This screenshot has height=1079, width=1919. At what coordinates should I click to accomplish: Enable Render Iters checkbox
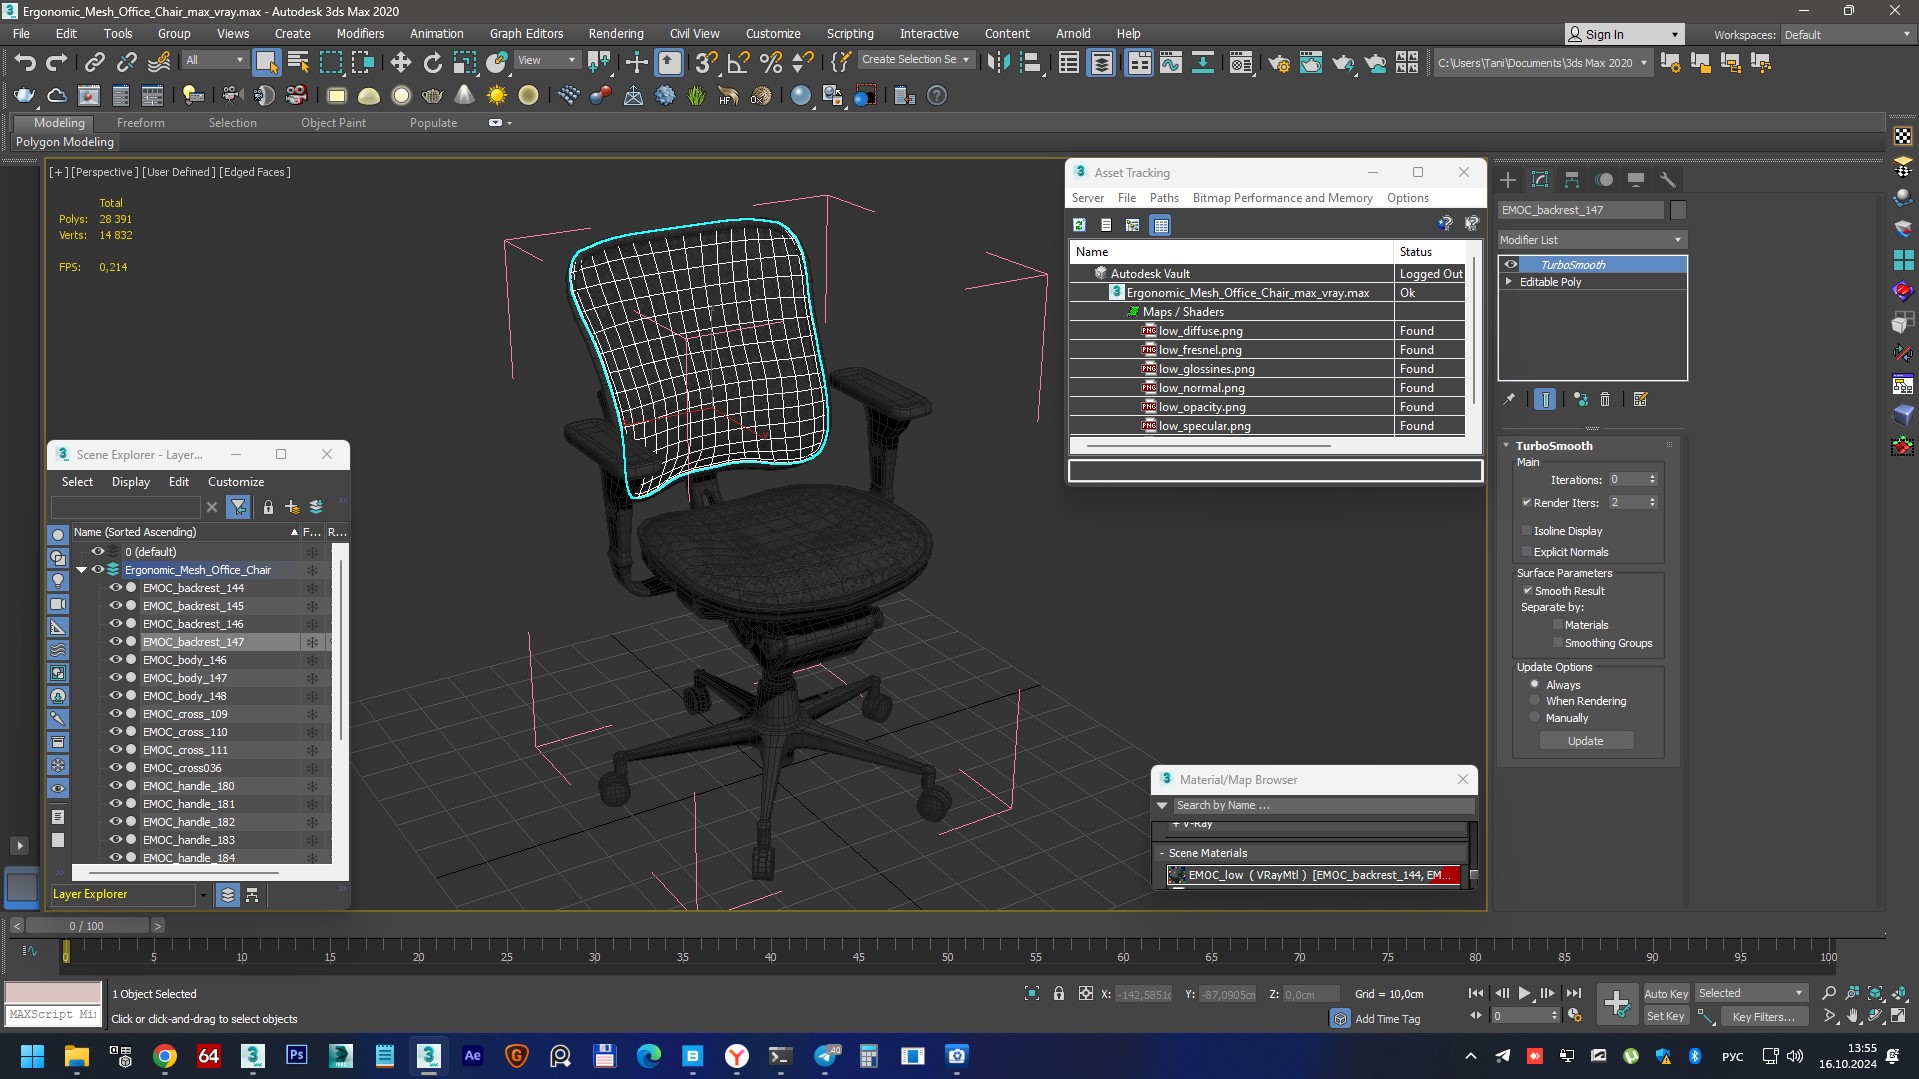(x=1527, y=502)
